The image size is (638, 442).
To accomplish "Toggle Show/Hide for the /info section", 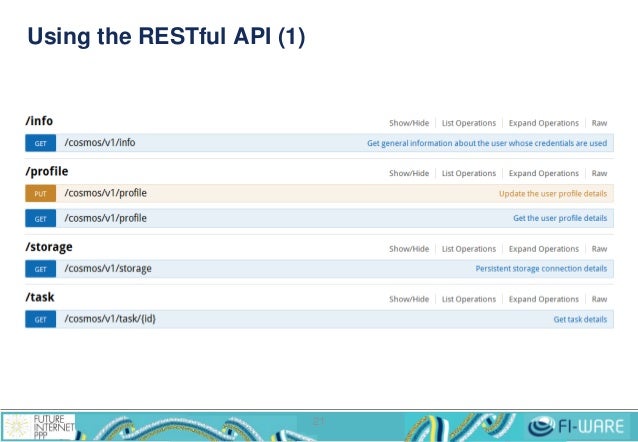I will point(409,123).
